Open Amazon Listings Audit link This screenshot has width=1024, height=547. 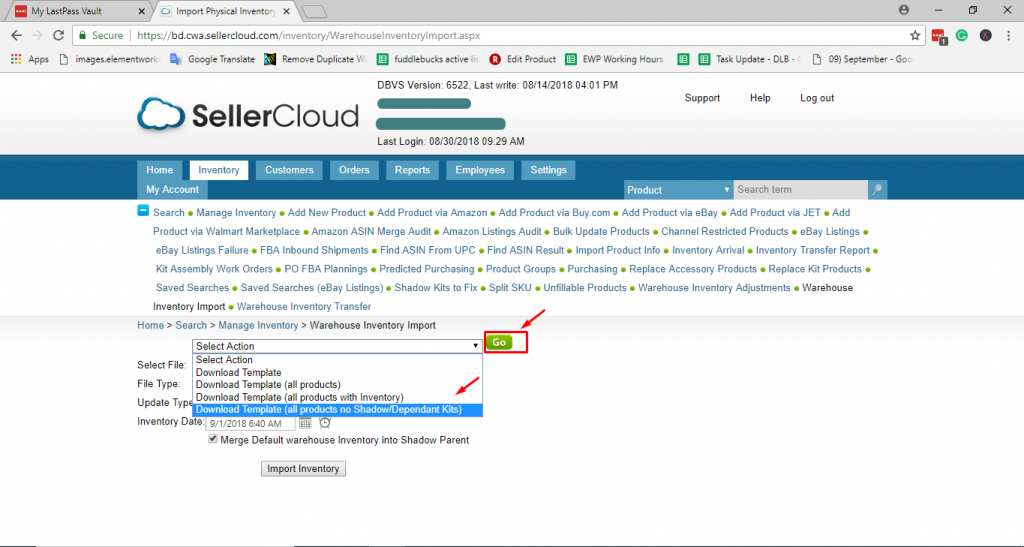point(492,232)
